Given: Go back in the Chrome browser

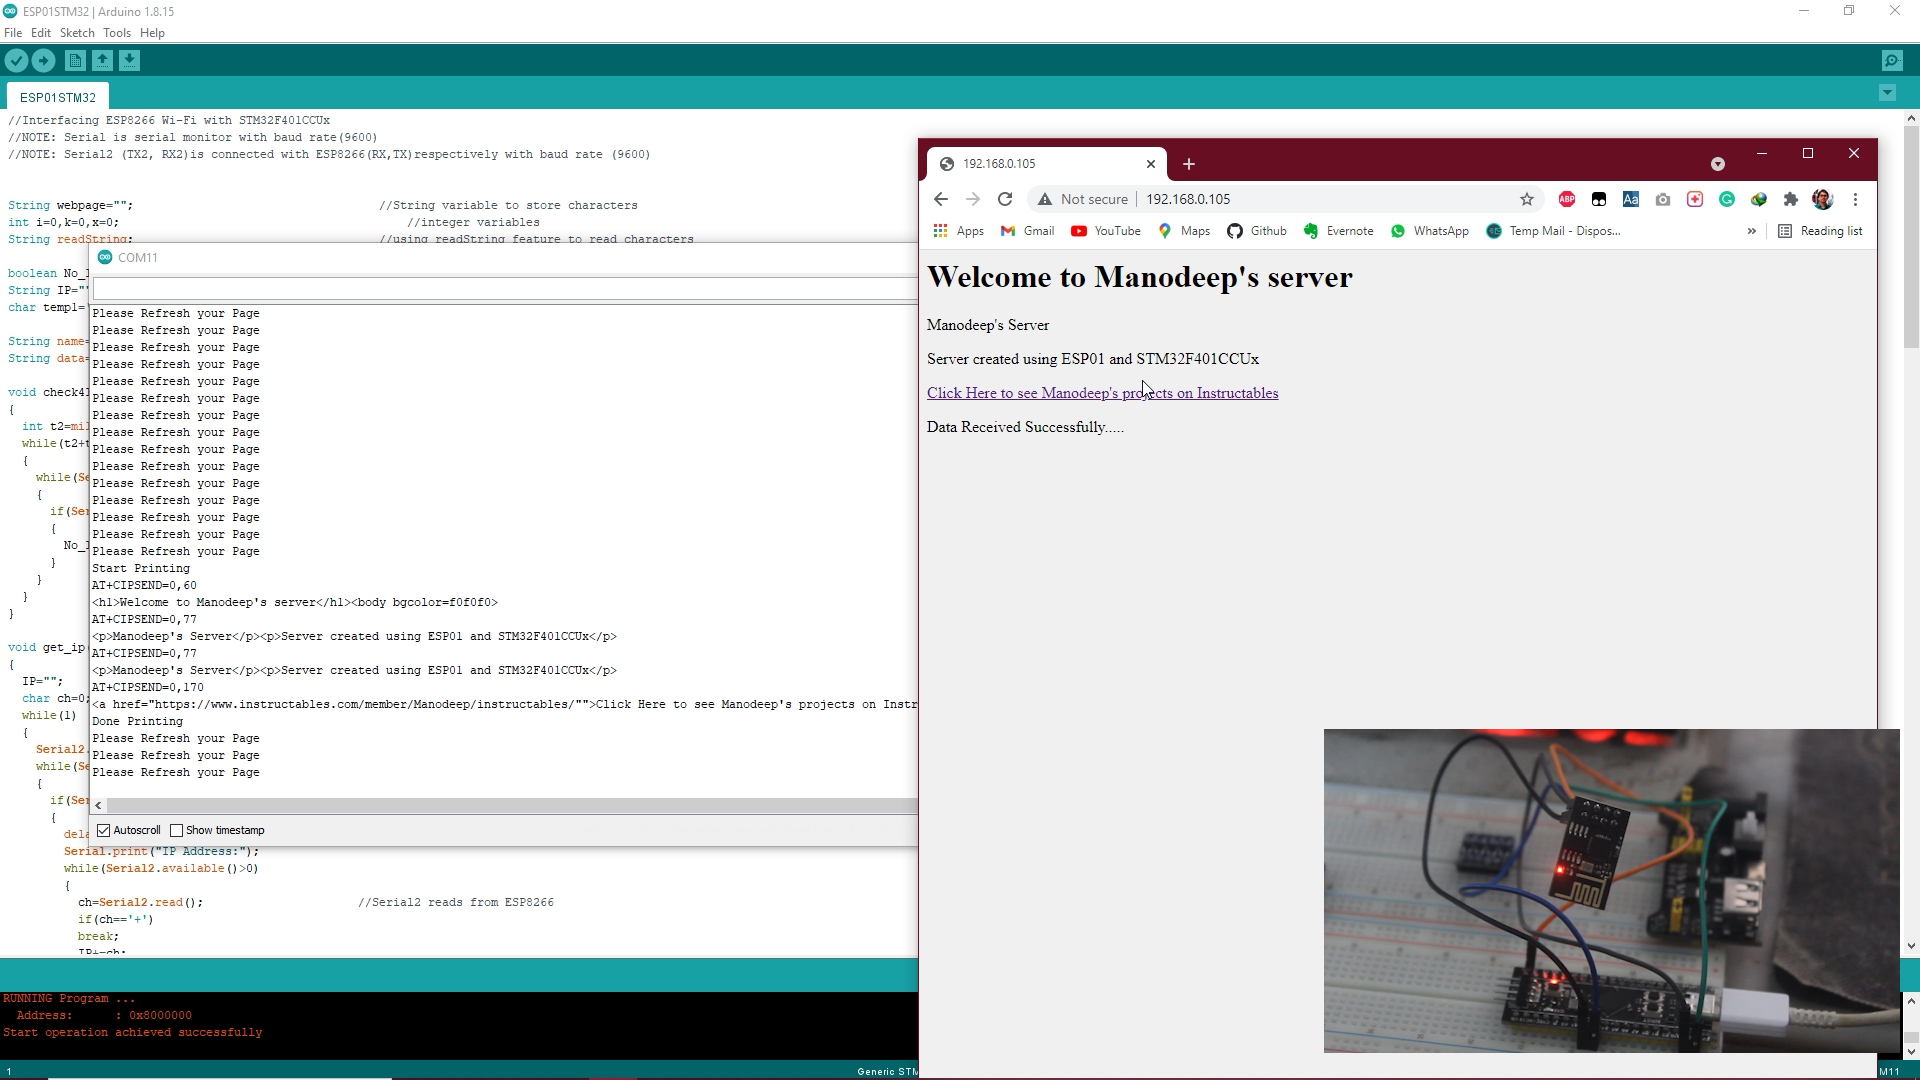Looking at the screenshot, I should point(941,199).
